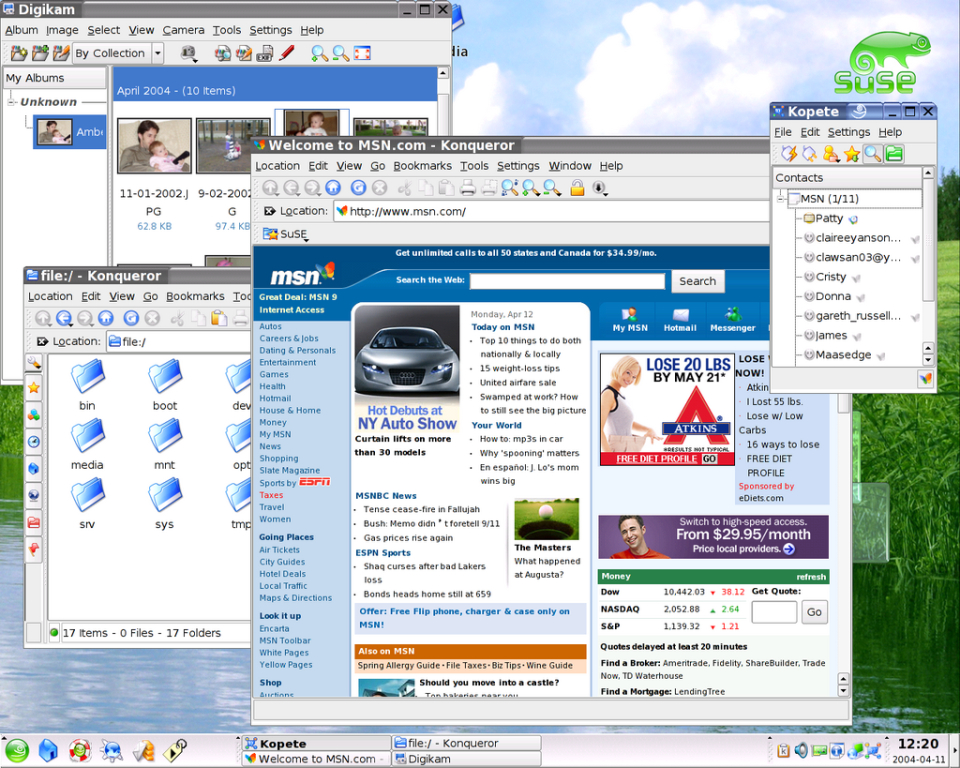Toggle Digikam full screen icon

(x=362, y=53)
